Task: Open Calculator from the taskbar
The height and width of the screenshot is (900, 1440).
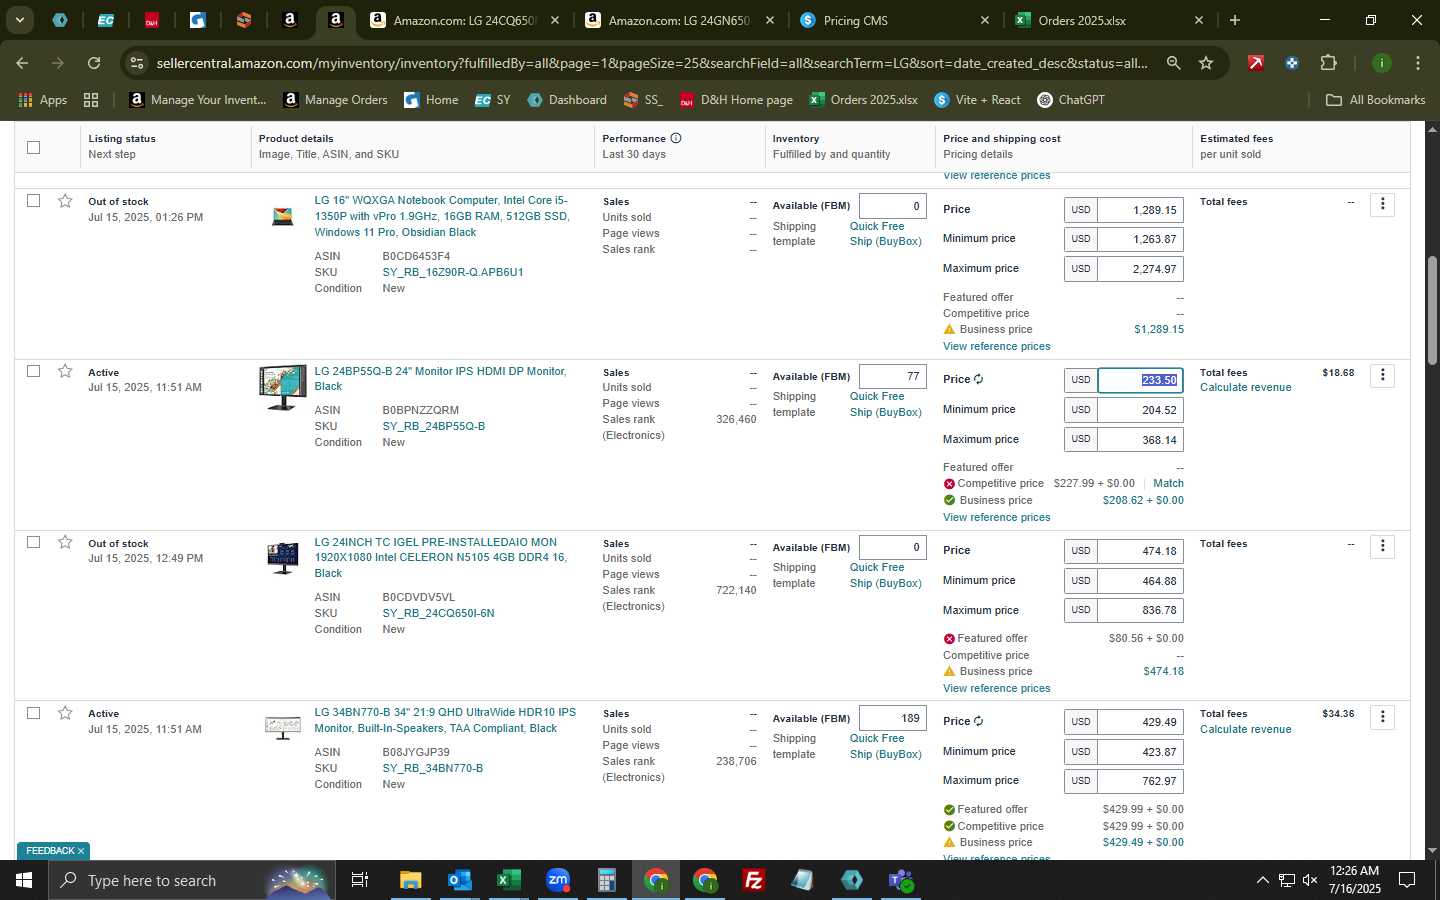Action: 606,880
